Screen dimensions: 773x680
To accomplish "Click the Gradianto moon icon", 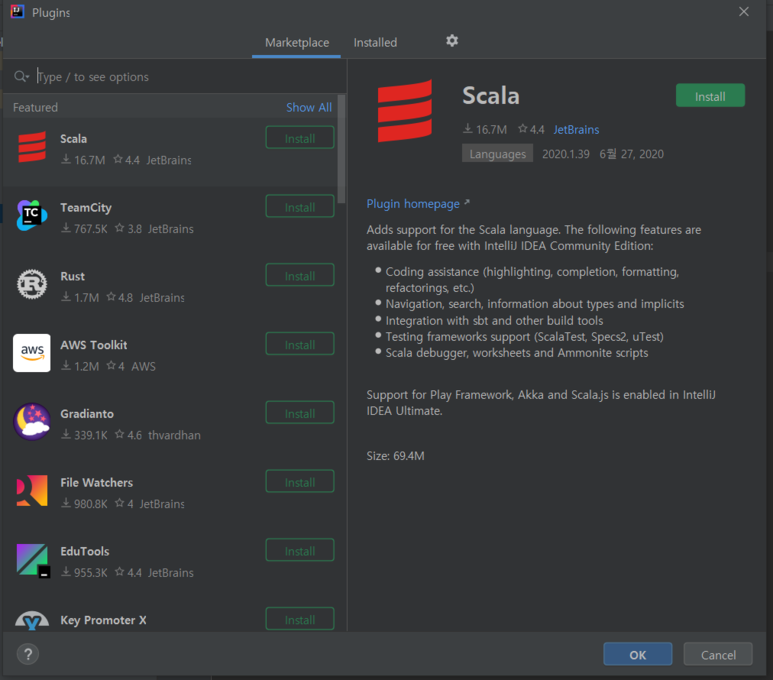I will tap(32, 422).
